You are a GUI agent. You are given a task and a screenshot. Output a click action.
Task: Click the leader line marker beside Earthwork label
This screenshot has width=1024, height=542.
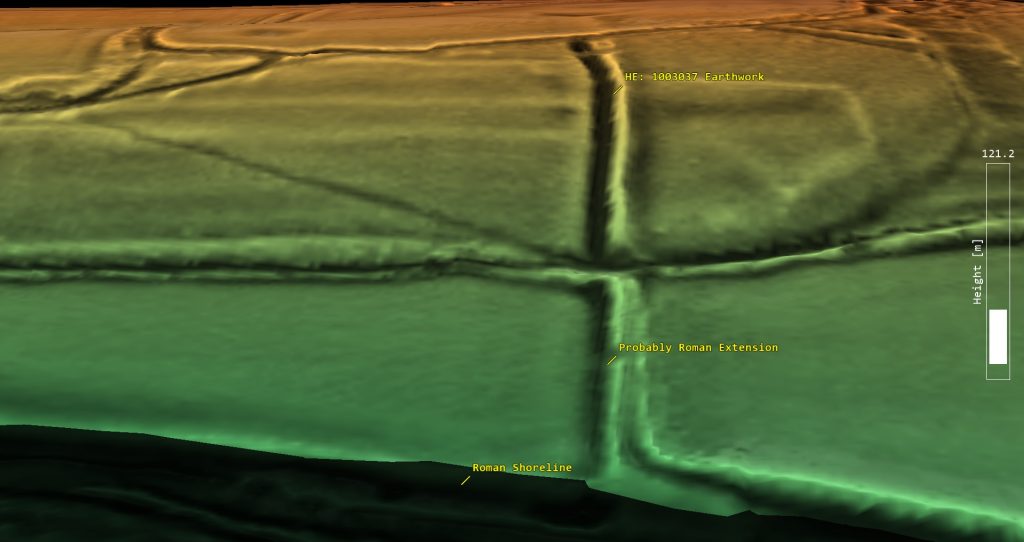click(618, 89)
